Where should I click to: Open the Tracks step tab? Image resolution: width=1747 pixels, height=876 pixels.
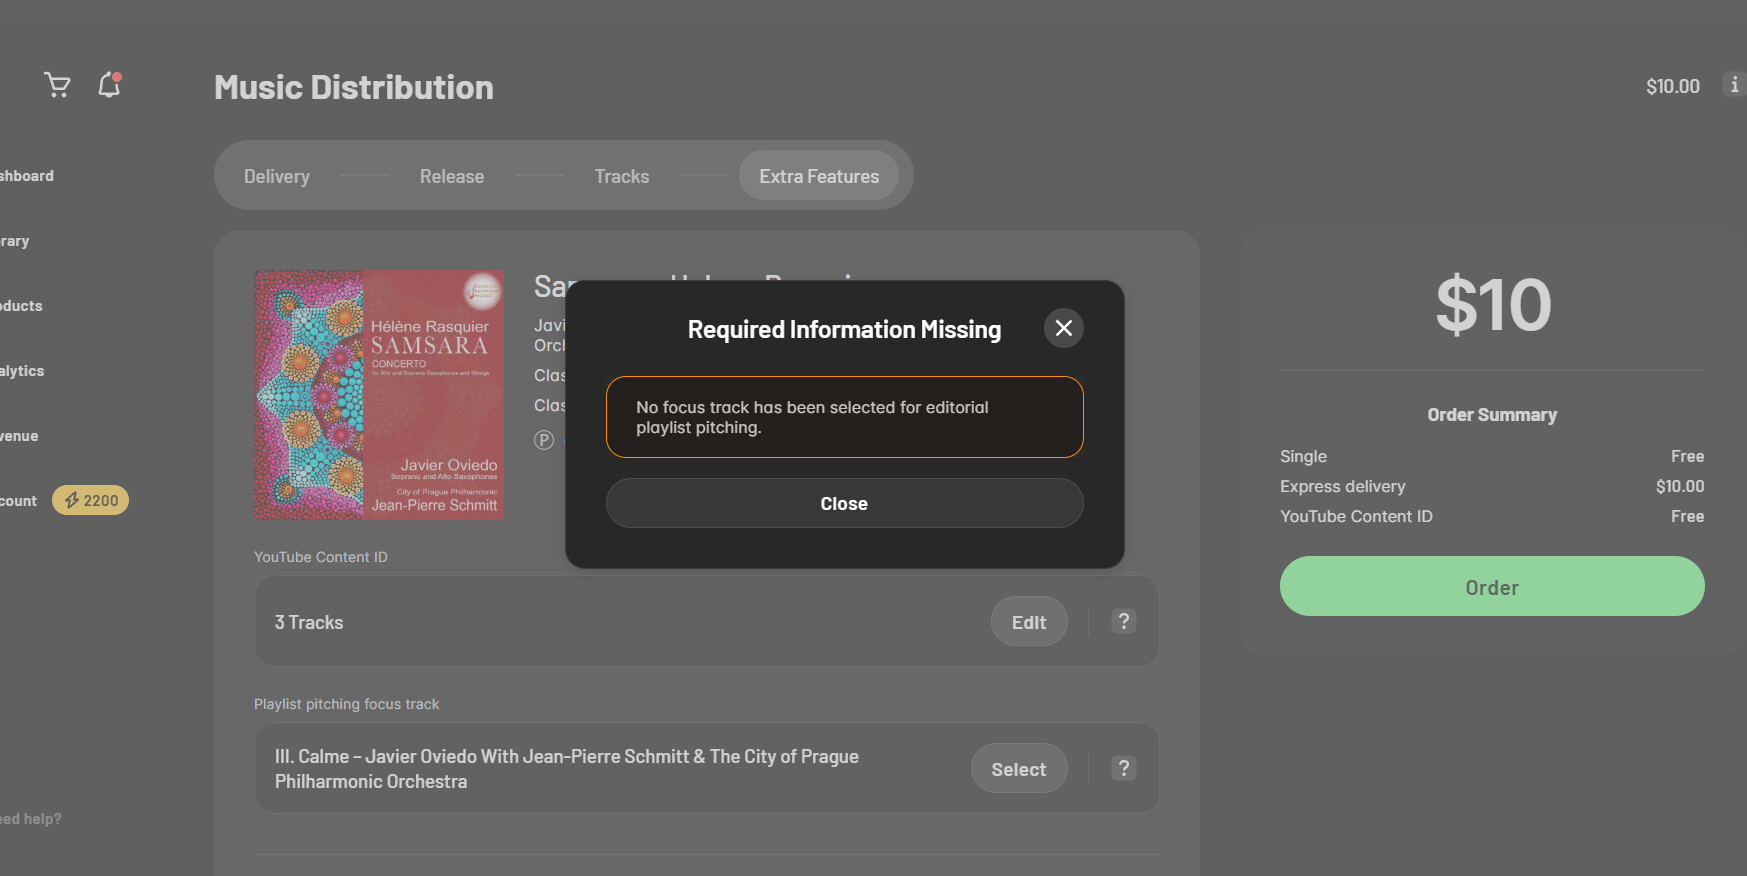(621, 177)
